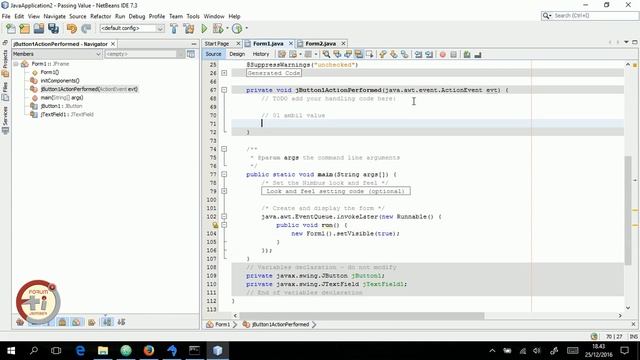This screenshot has height=360, width=640.
Task: Toggle Show Inherited Members in Navigator
Action: coord(20,322)
